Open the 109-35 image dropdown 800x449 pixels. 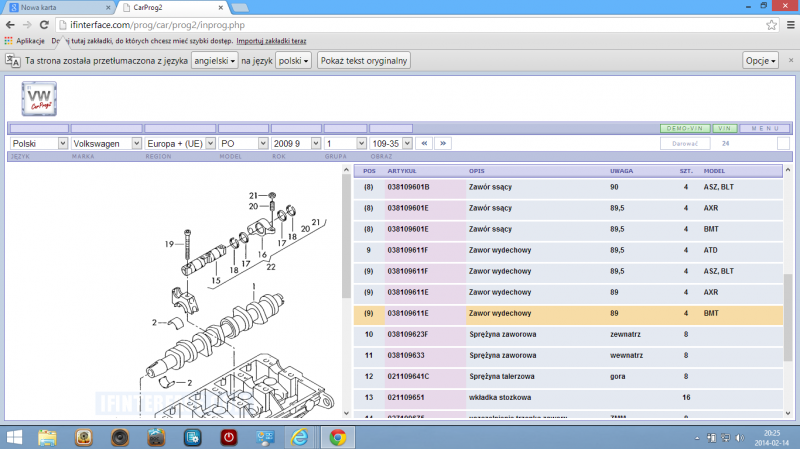pyautogui.click(x=391, y=143)
